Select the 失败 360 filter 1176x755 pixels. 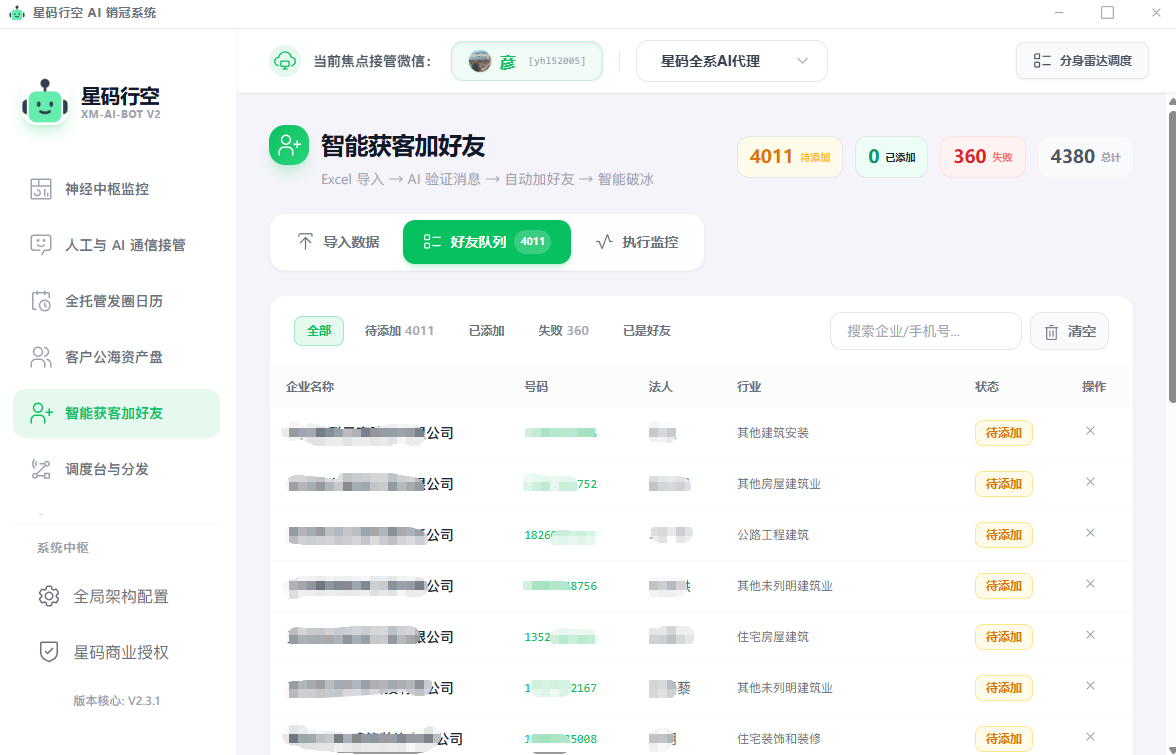(x=563, y=330)
